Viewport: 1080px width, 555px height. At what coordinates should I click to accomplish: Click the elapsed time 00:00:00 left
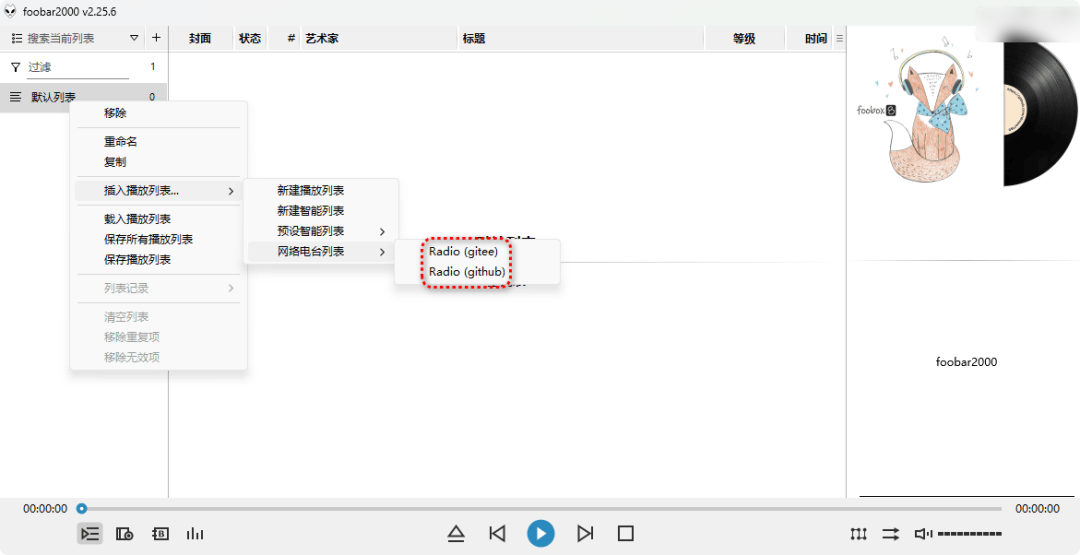[45, 509]
